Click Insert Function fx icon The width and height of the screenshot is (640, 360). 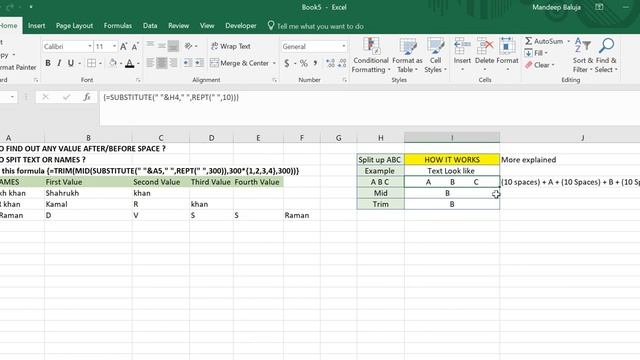pyautogui.click(x=87, y=97)
